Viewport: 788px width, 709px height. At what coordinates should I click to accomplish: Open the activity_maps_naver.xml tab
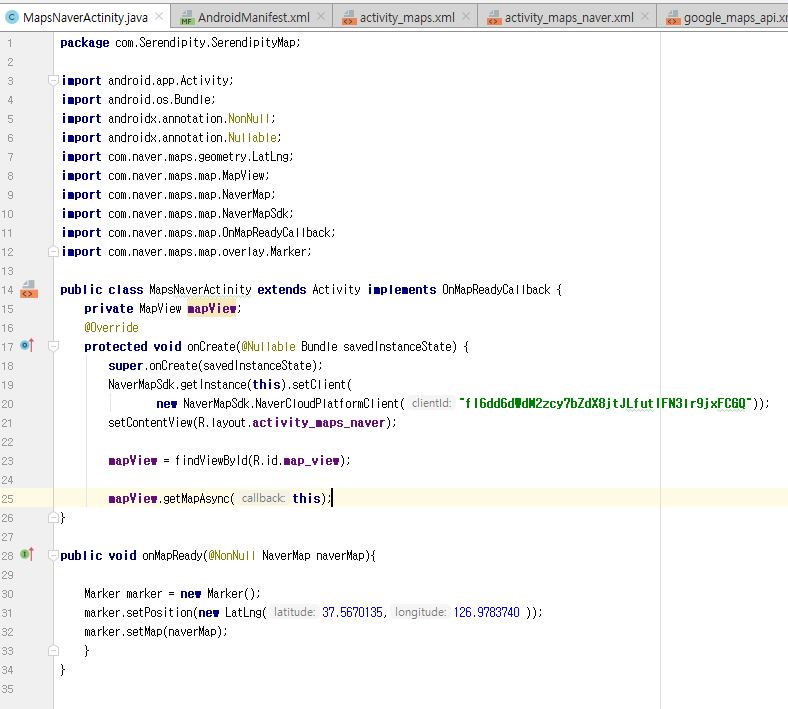tap(568, 18)
